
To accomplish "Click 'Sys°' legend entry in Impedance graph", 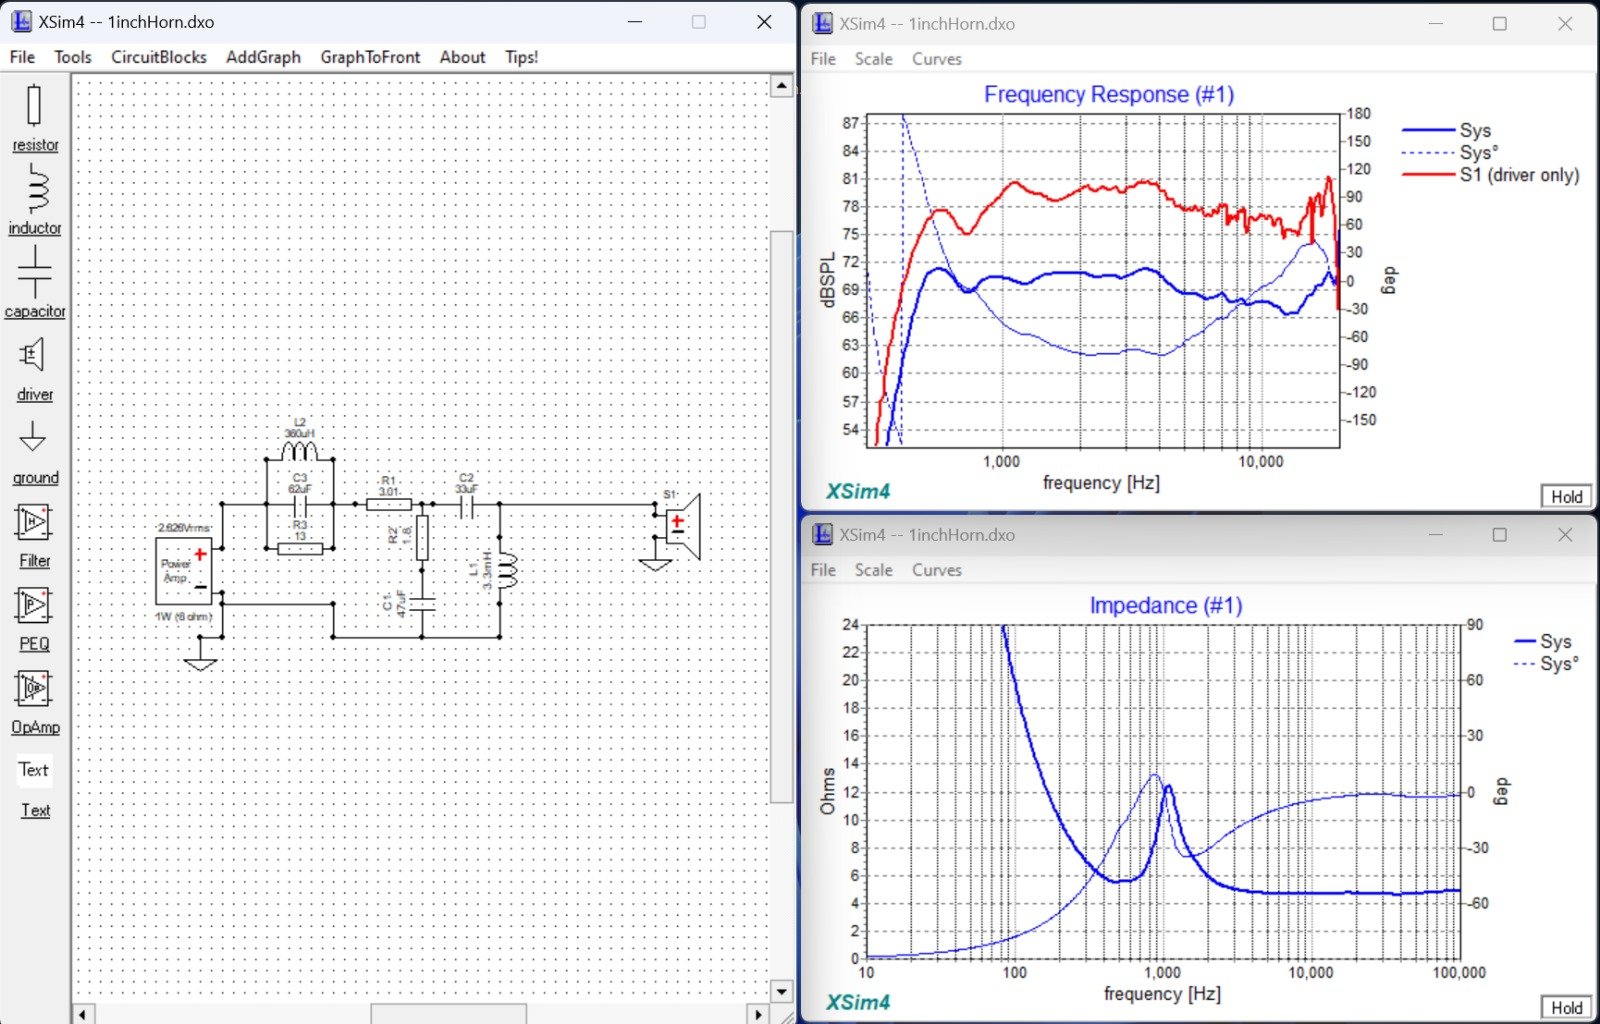I will (1547, 664).
